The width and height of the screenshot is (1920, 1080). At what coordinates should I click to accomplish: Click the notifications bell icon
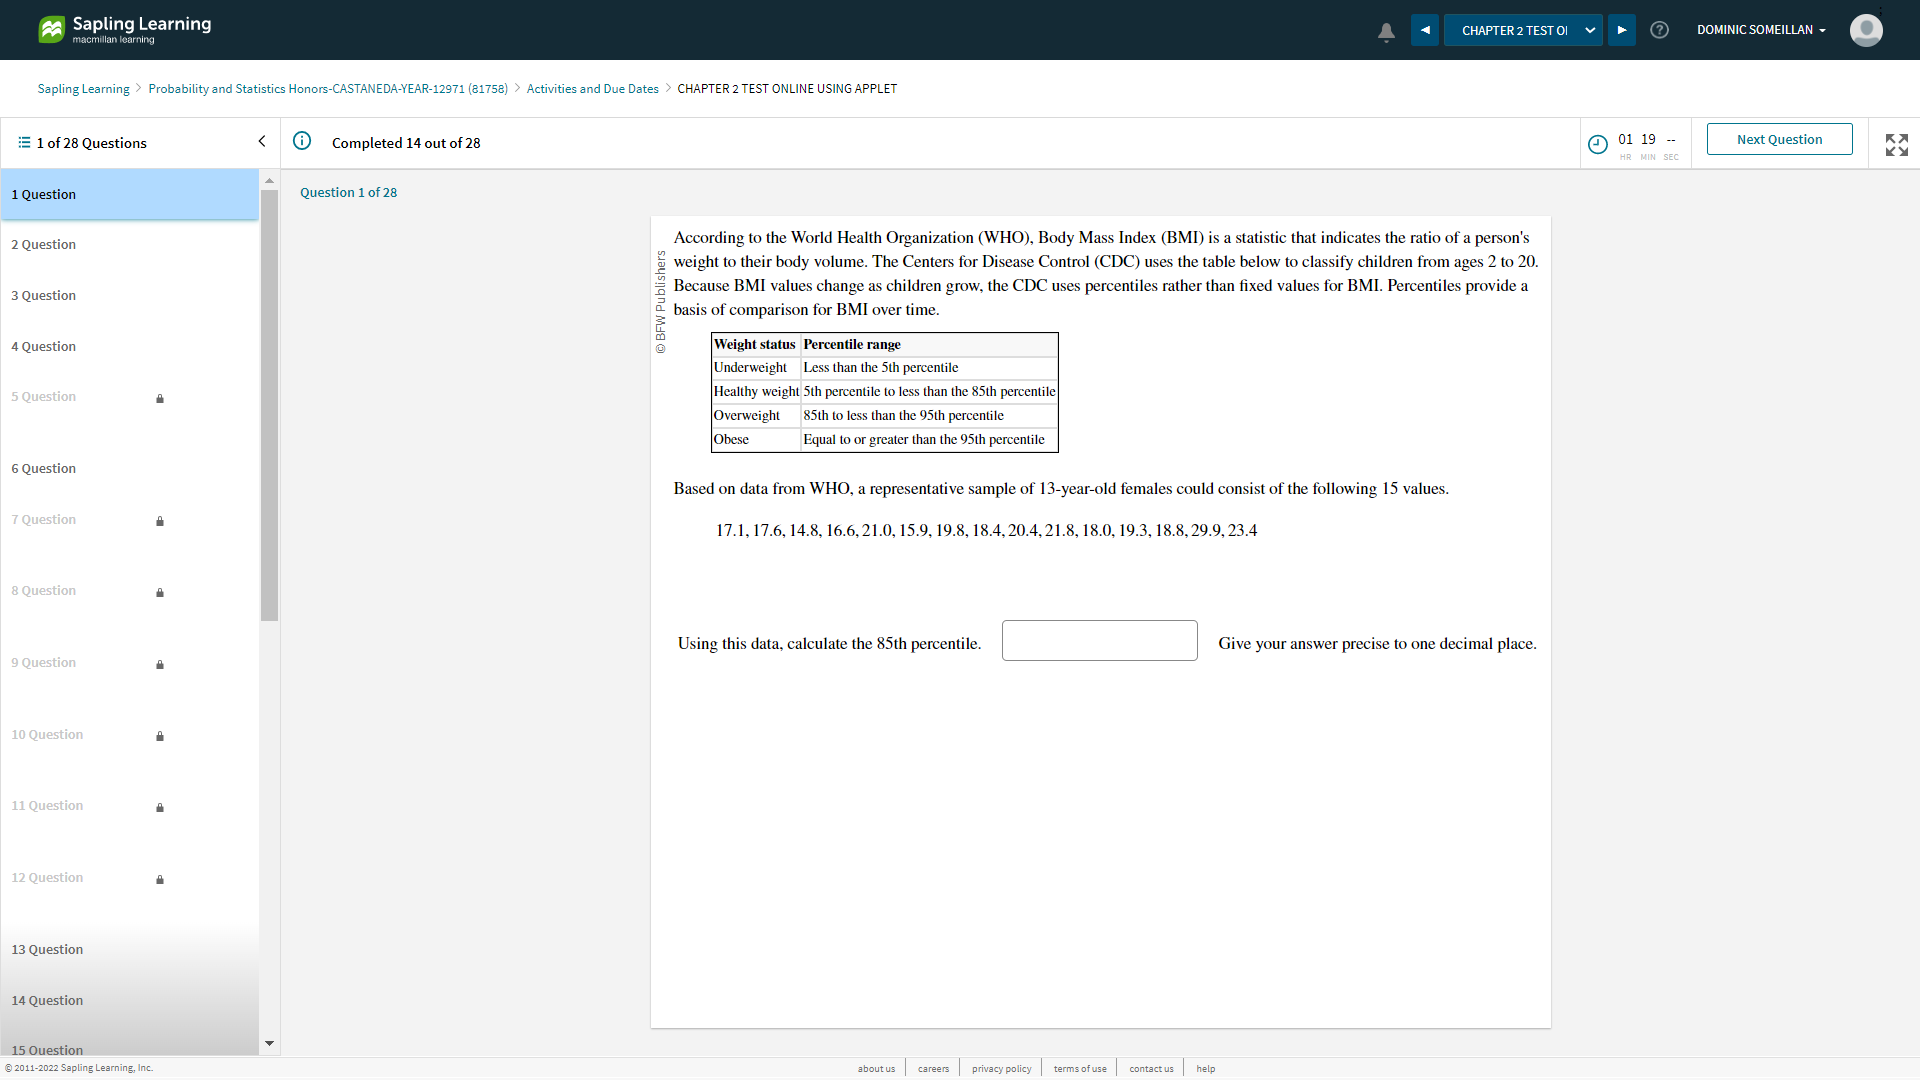[x=1386, y=32]
